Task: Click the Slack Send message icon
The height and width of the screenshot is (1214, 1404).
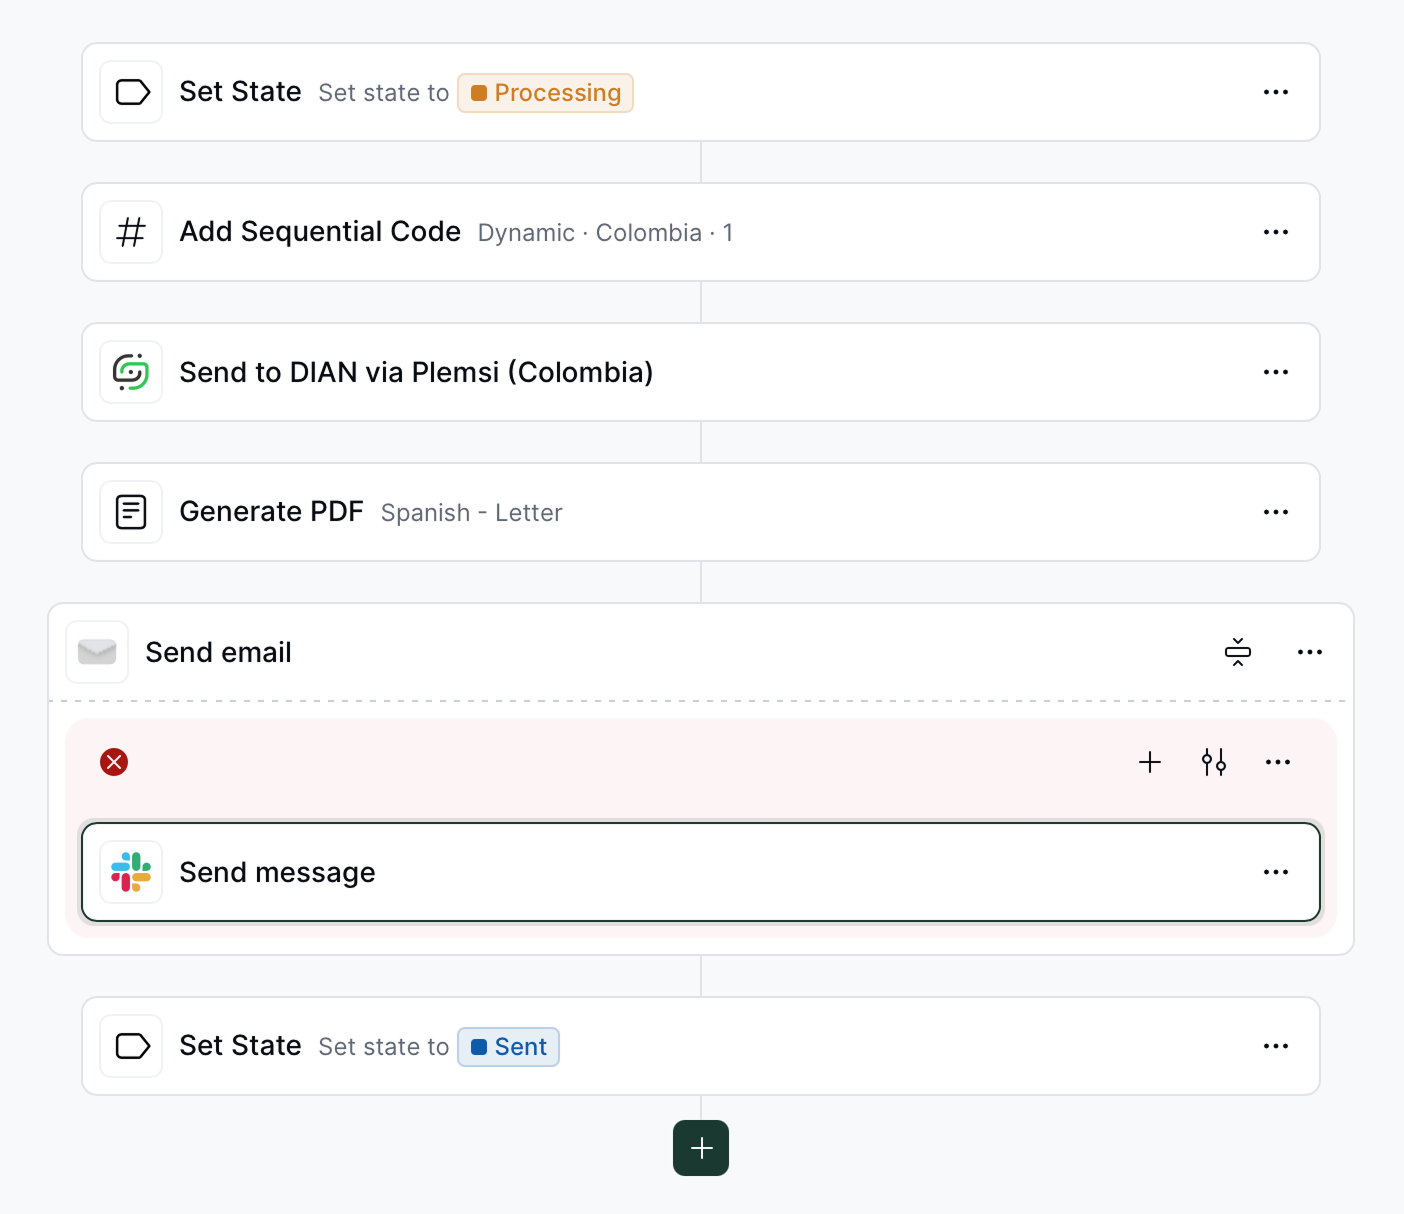Action: point(132,872)
